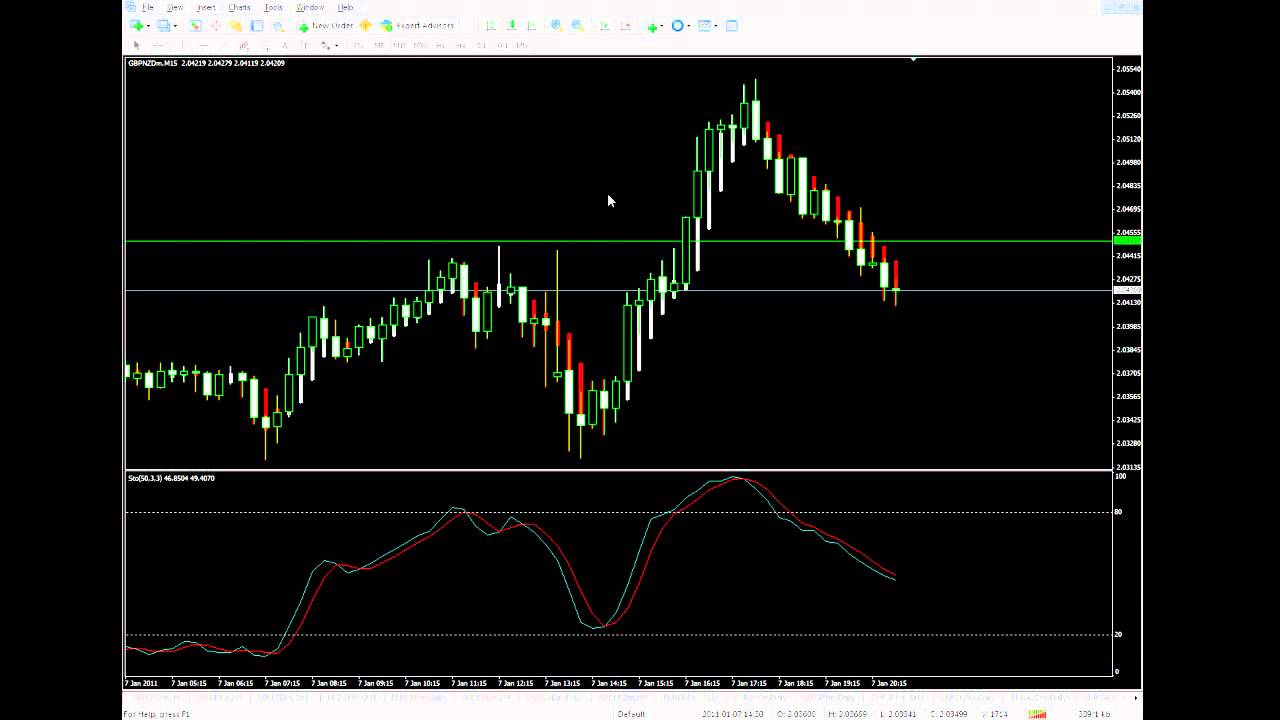Launch MetaEditor from the toolbar

tap(365, 25)
